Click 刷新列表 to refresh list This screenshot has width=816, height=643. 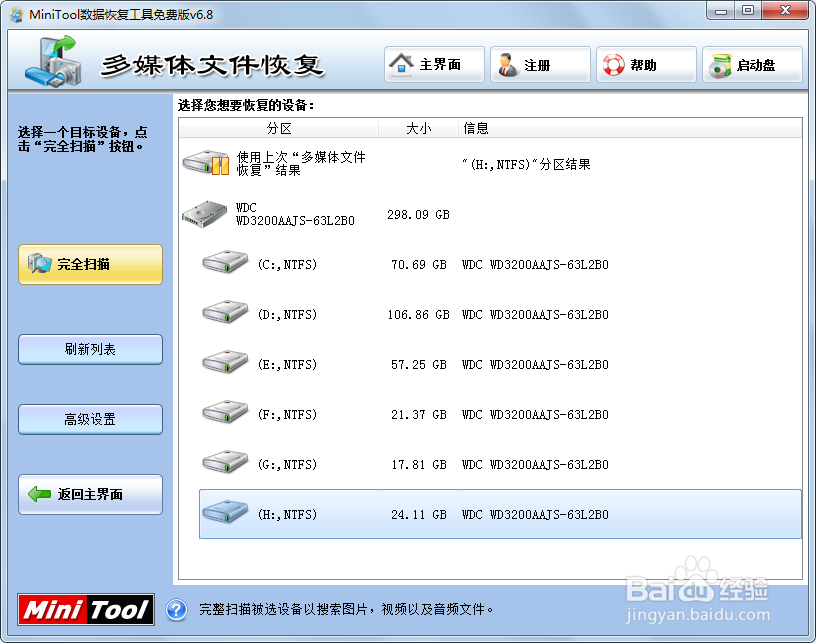point(91,349)
